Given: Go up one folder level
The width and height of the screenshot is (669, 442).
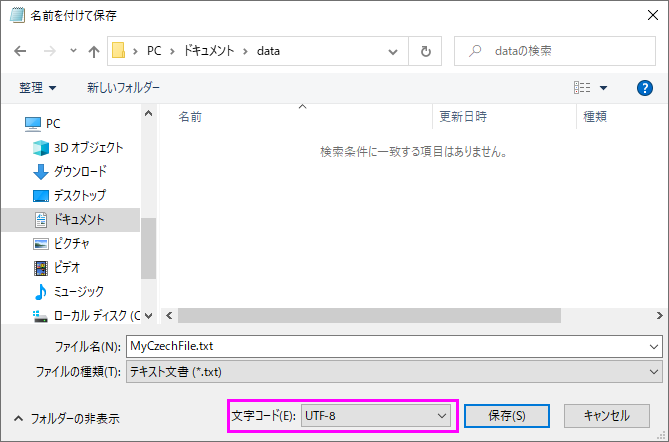Looking at the screenshot, I should coord(94,52).
